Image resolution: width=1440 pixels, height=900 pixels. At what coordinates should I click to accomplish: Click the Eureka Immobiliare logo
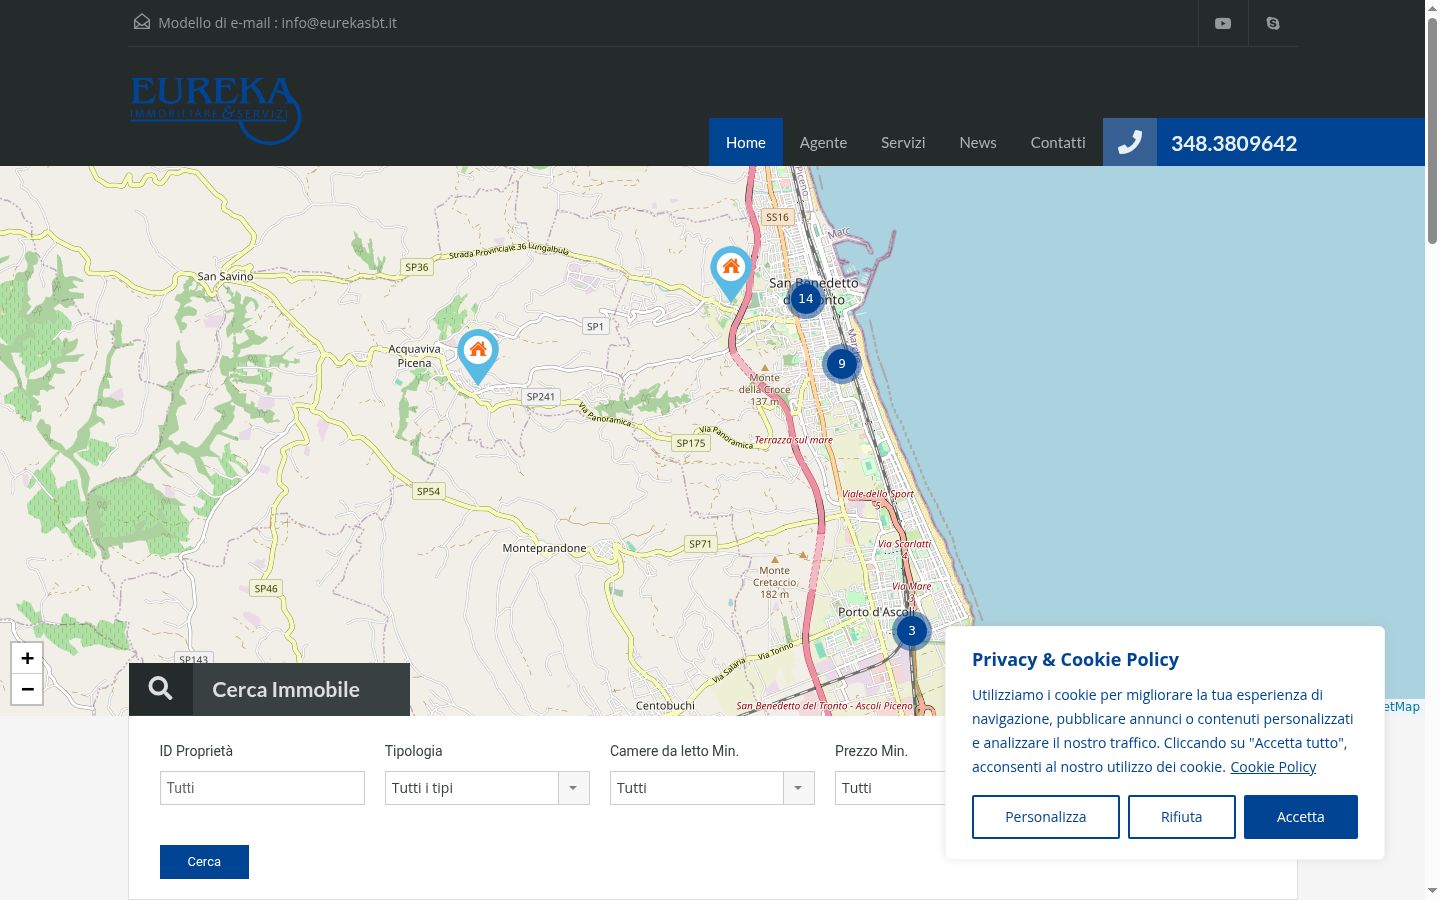[215, 110]
